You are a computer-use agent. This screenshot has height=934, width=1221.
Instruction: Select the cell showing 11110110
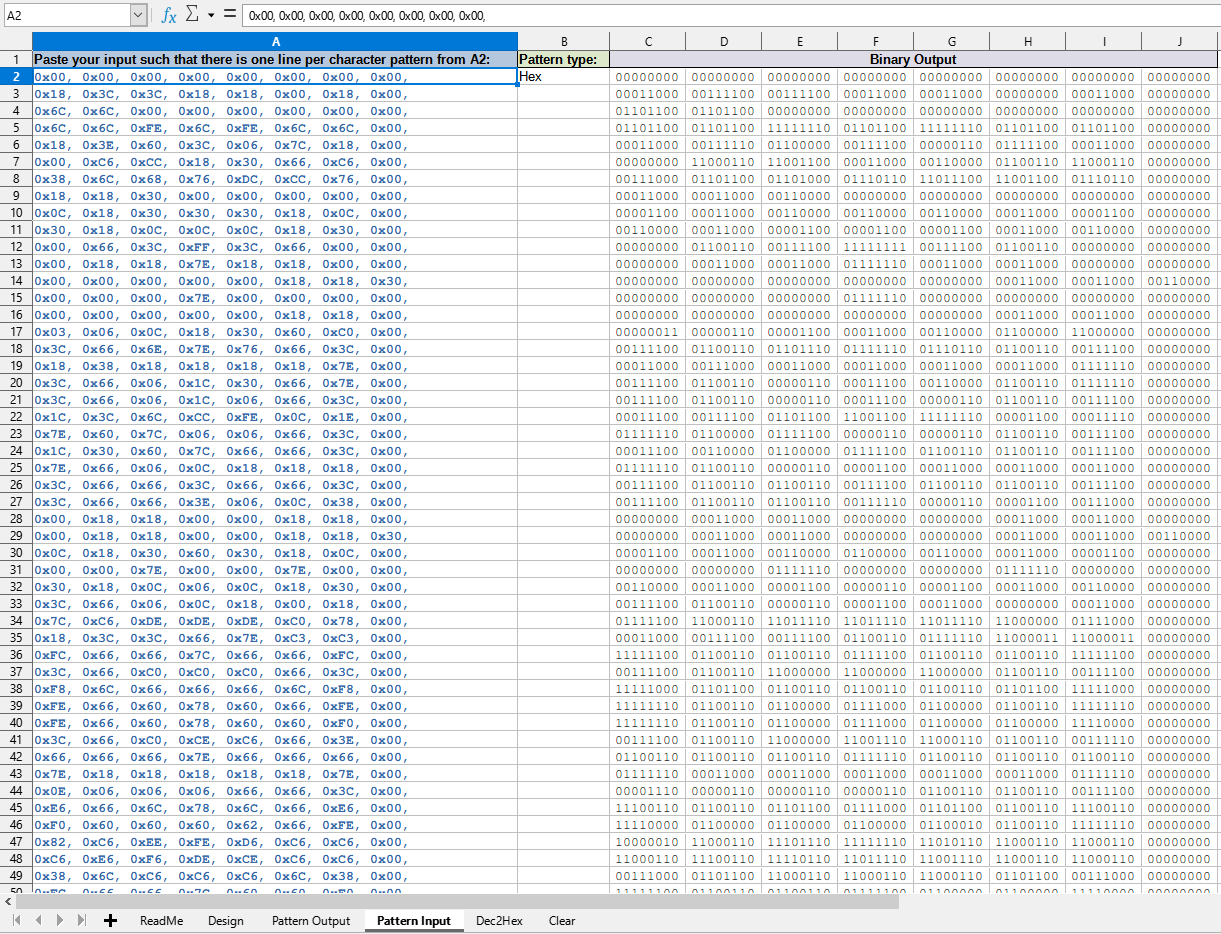[x=800, y=858]
